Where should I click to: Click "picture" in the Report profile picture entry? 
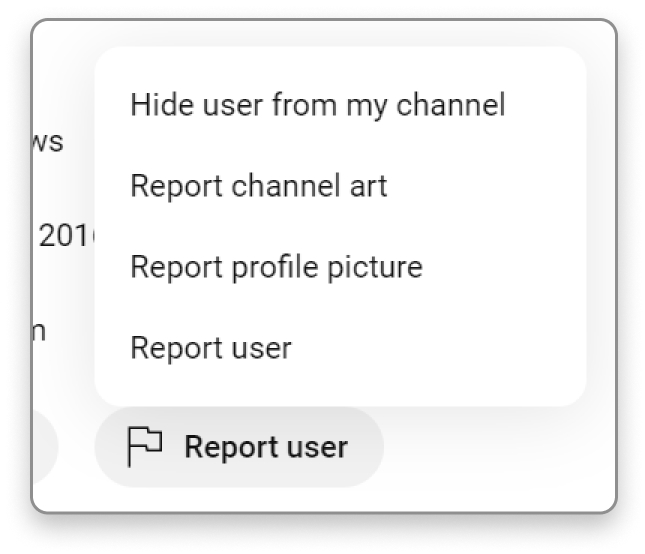pos(379,267)
